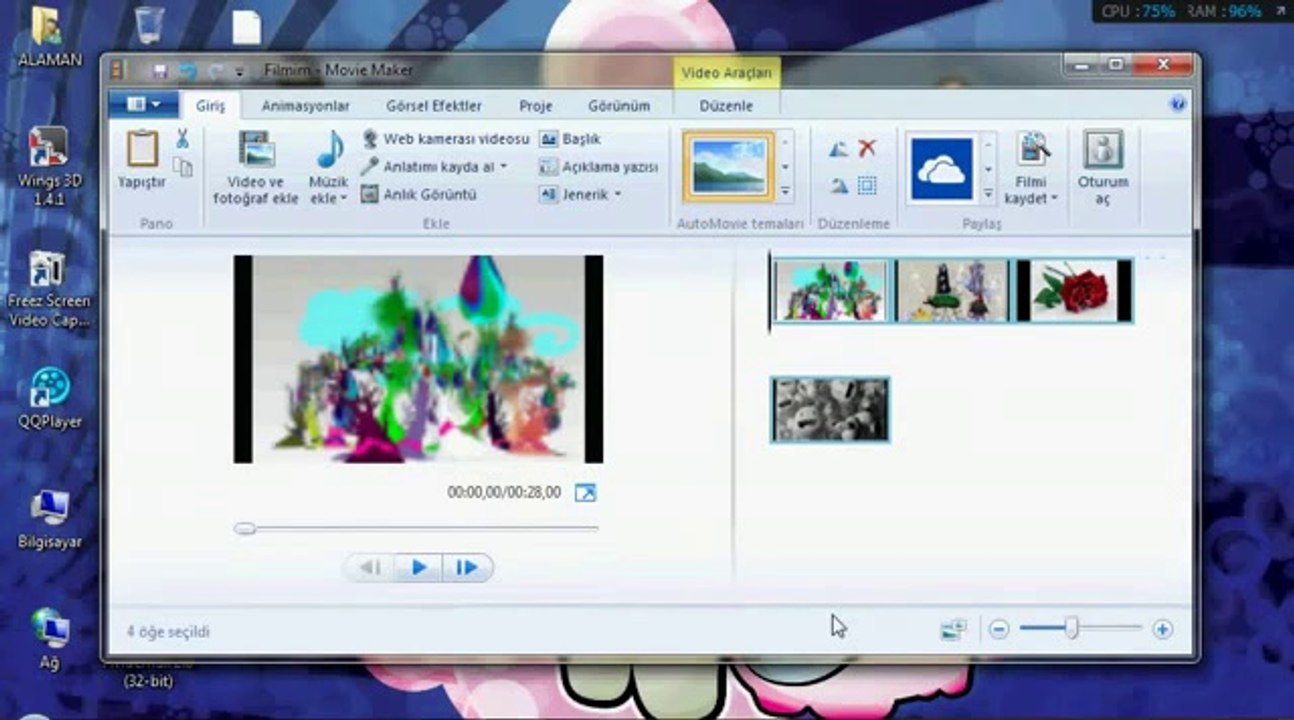Click the undo arrow in title bar
The image size is (1294, 720).
pyautogui.click(x=187, y=71)
